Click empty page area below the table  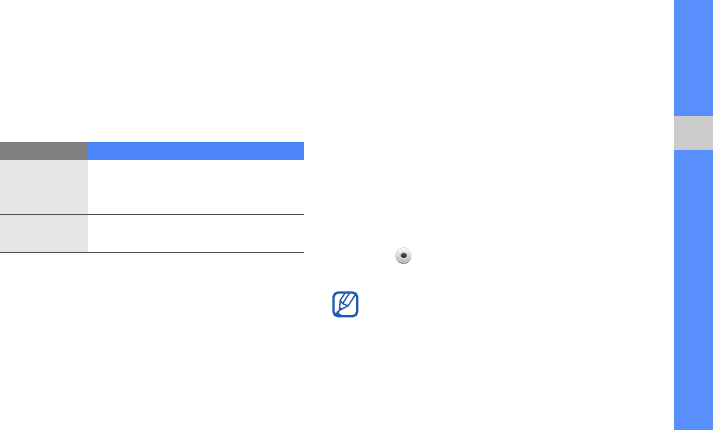(x=152, y=340)
